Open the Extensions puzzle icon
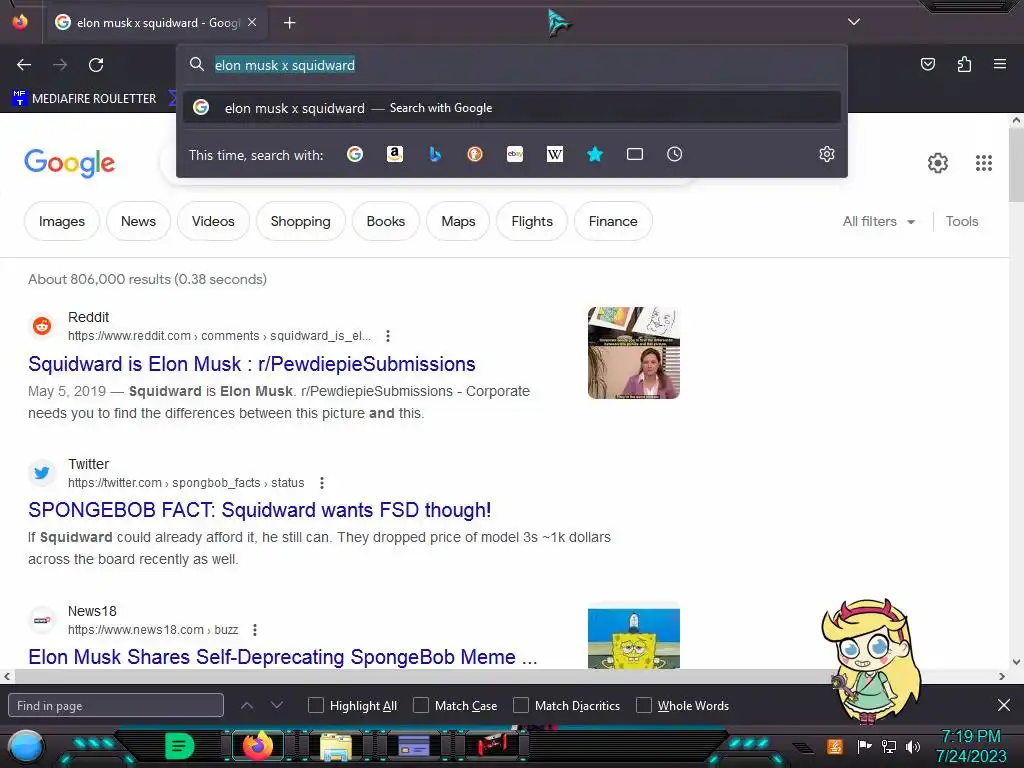Image resolution: width=1024 pixels, height=768 pixels. tap(964, 64)
